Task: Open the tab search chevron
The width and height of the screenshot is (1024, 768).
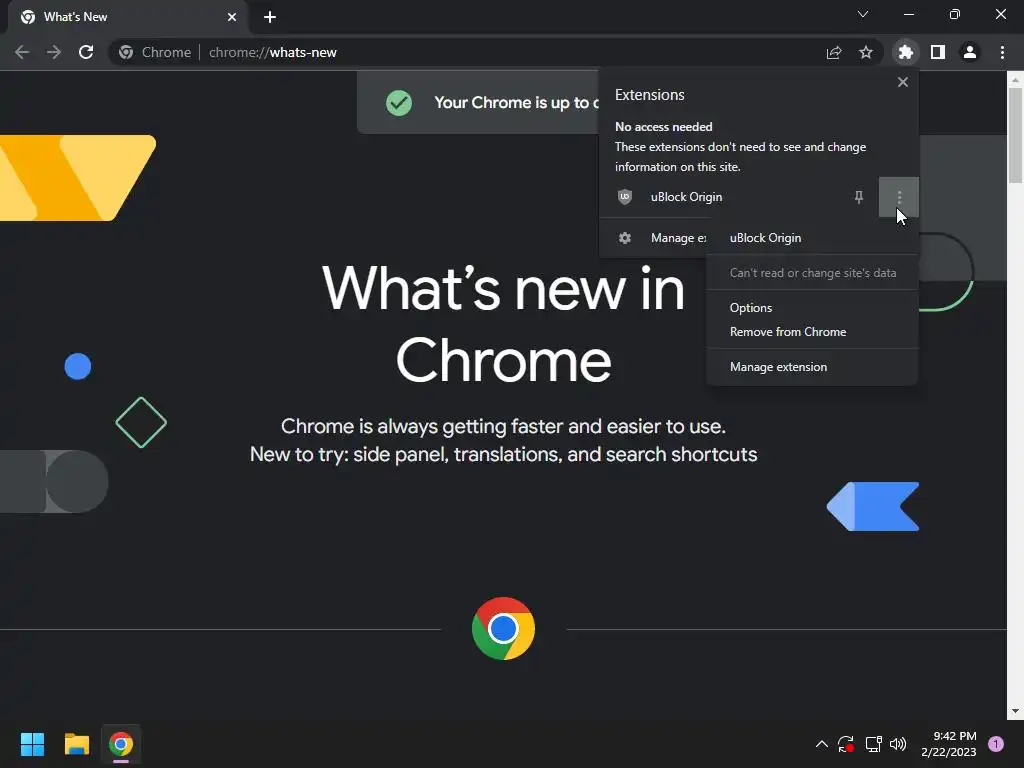Action: tap(863, 14)
